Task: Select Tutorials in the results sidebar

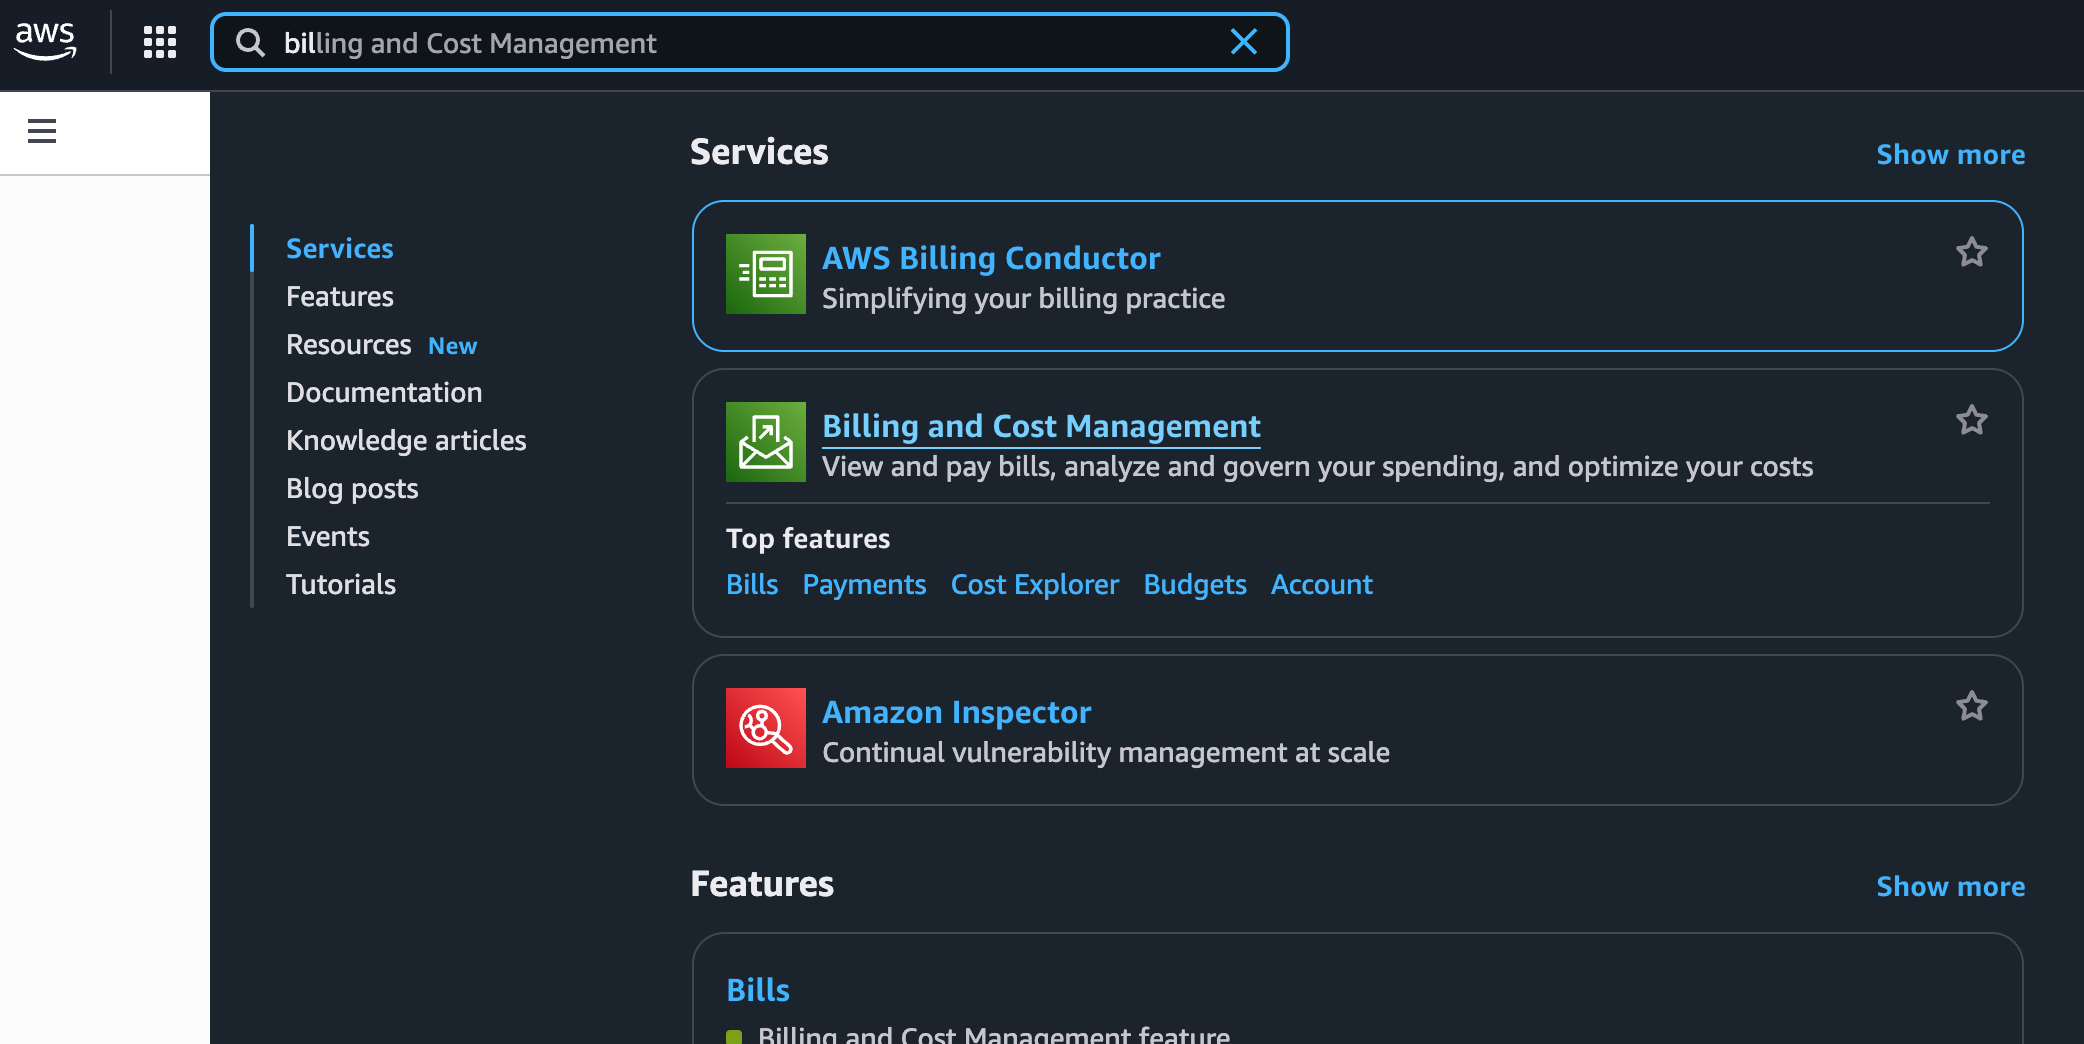Action: (341, 584)
